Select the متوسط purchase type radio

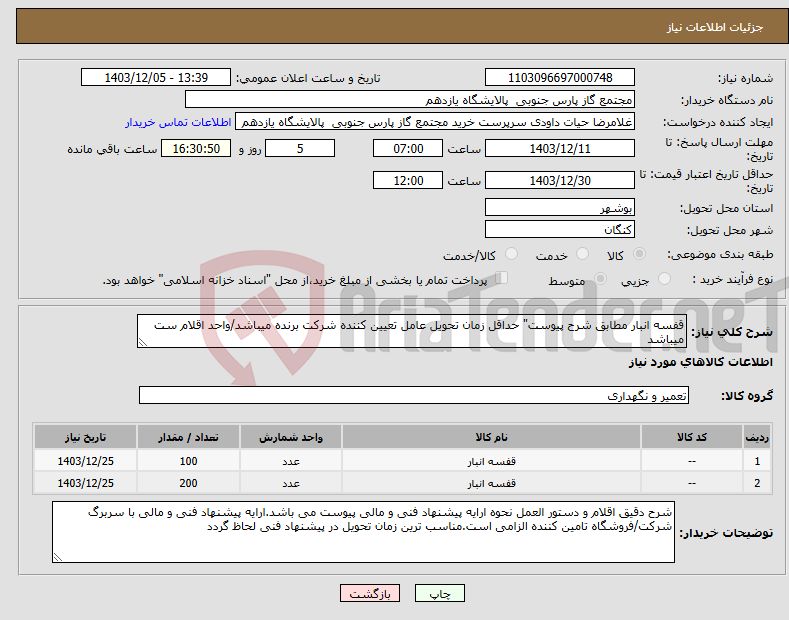coord(600,279)
